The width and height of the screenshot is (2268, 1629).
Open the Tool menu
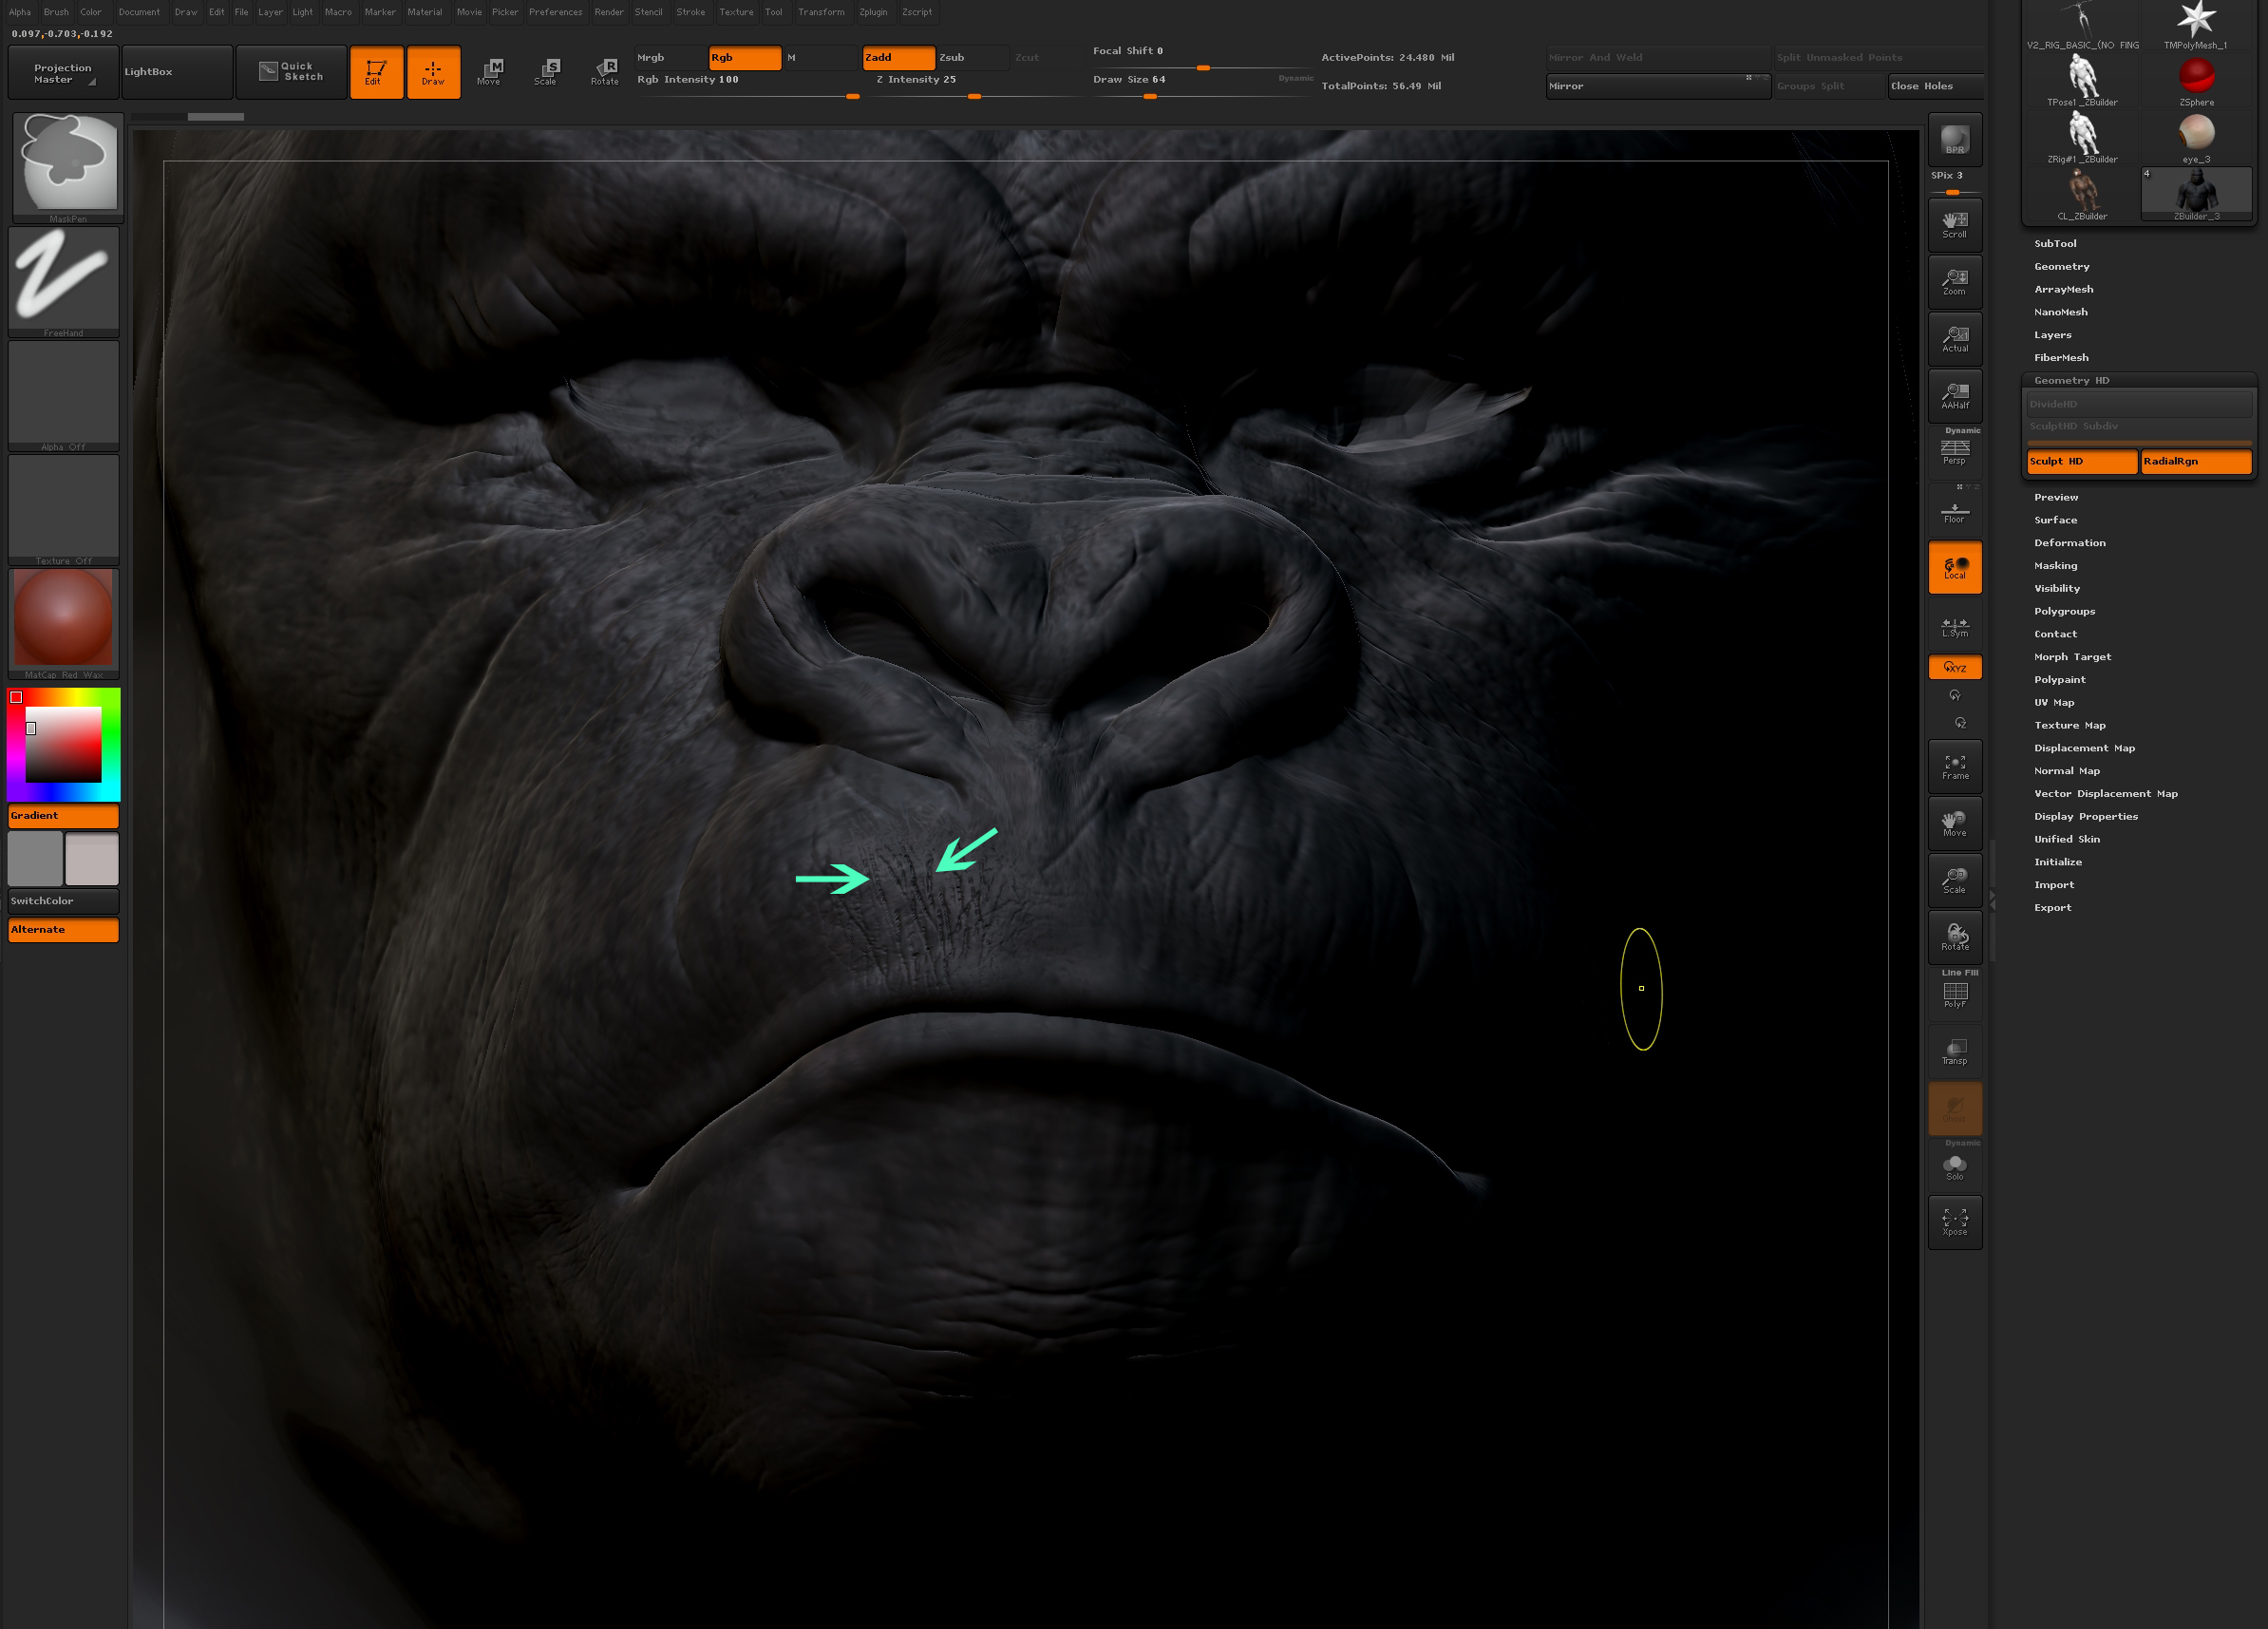tap(773, 12)
